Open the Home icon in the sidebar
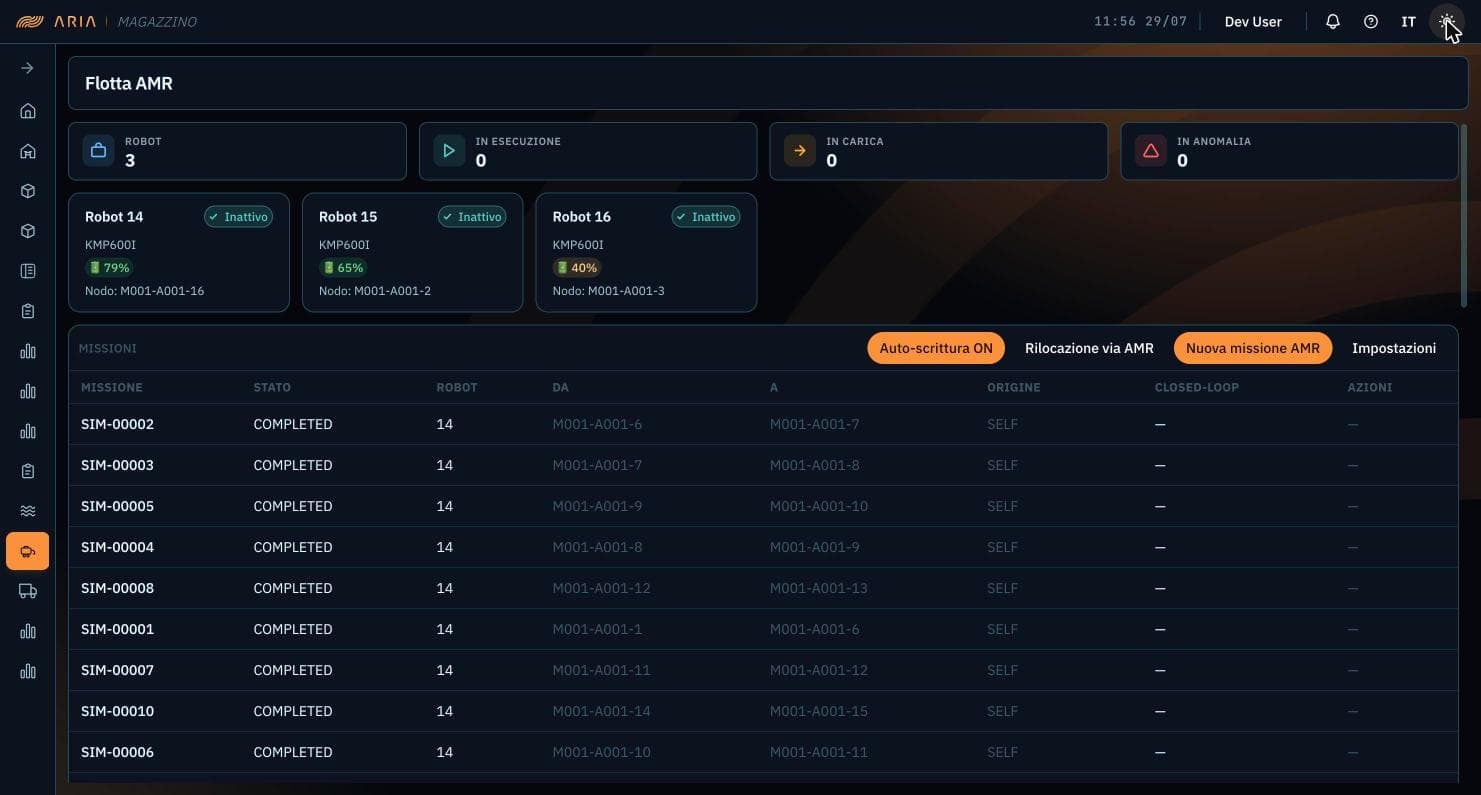The height and width of the screenshot is (795, 1481). tap(28, 111)
